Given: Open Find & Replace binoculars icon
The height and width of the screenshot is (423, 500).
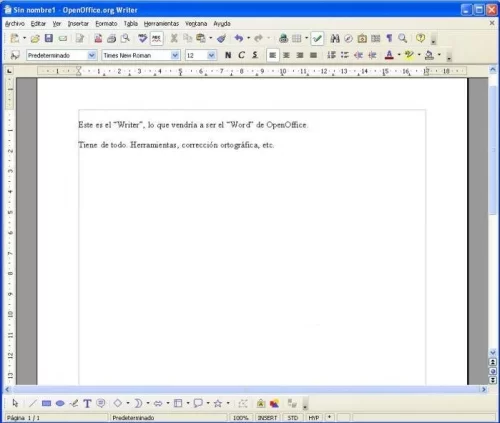Looking at the screenshot, I should pyautogui.click(x=335, y=38).
